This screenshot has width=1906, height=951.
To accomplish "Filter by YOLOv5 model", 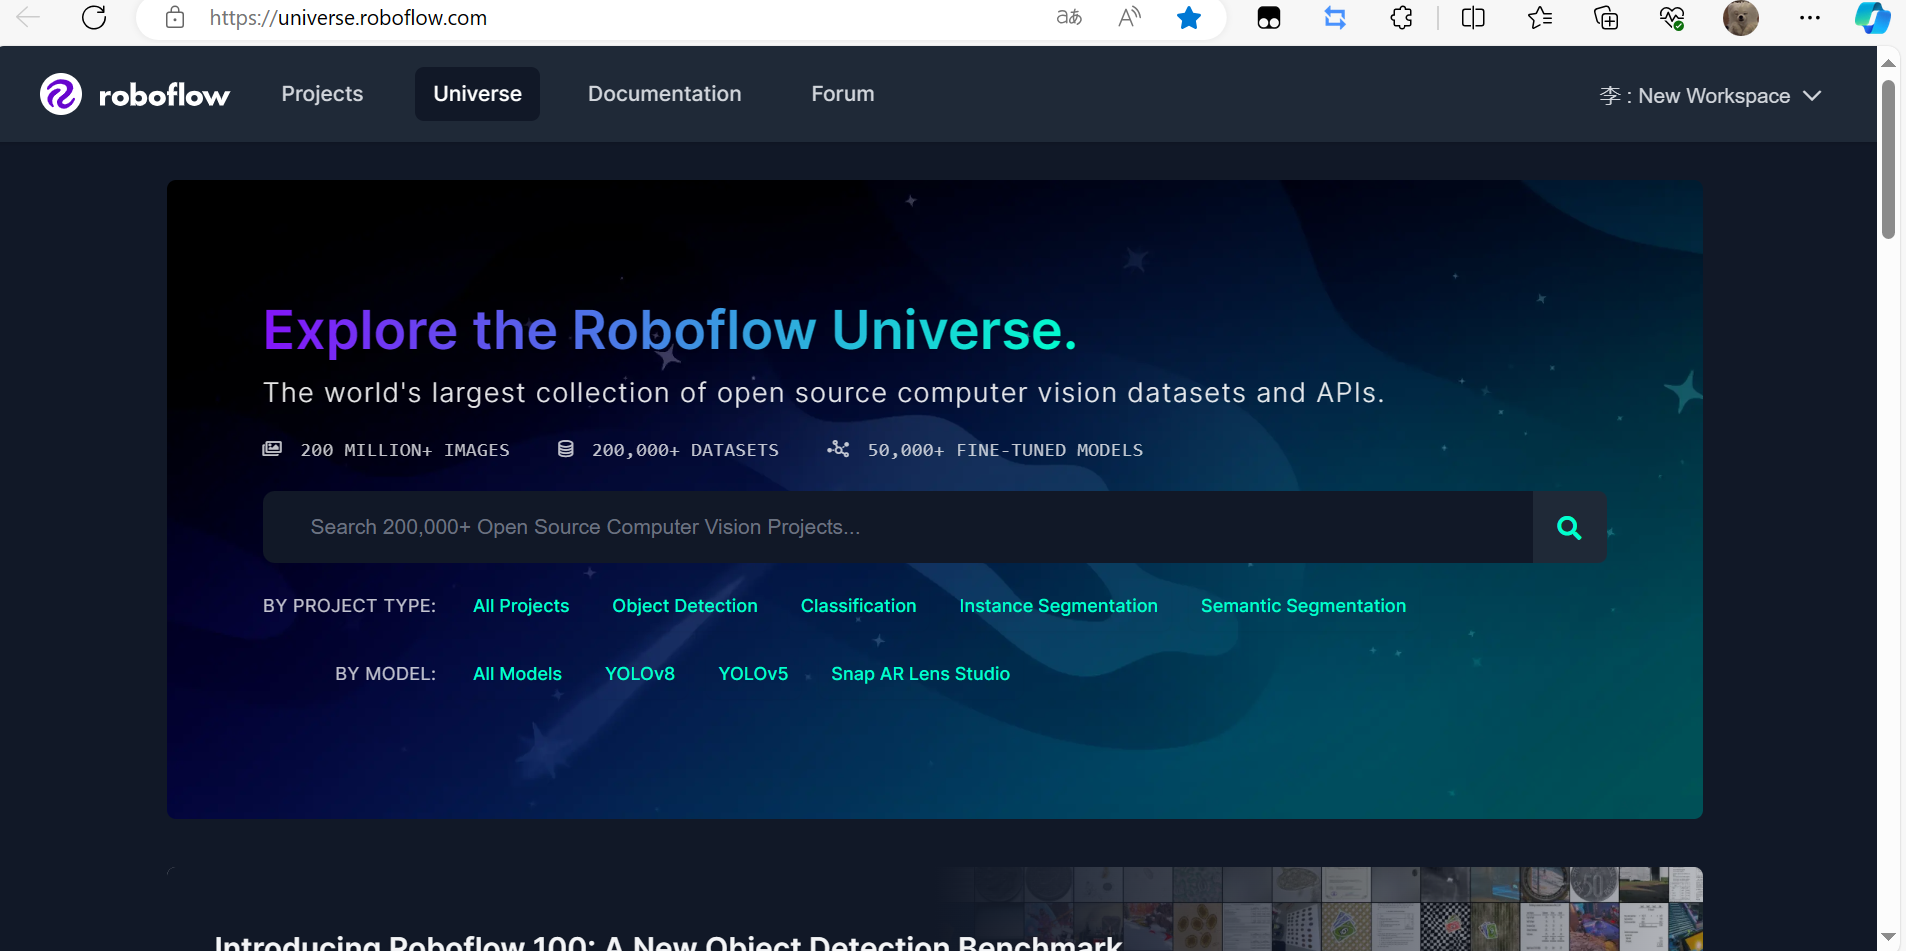I will point(753,674).
